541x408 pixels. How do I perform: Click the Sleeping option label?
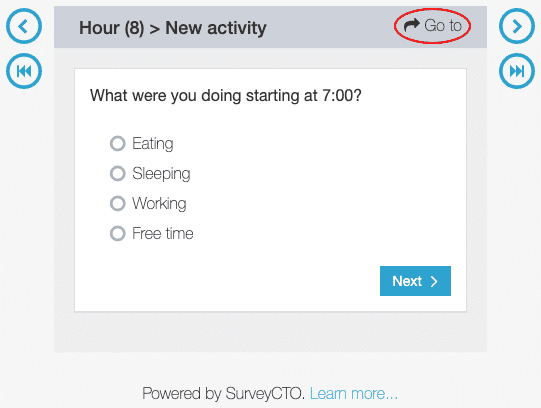[161, 173]
